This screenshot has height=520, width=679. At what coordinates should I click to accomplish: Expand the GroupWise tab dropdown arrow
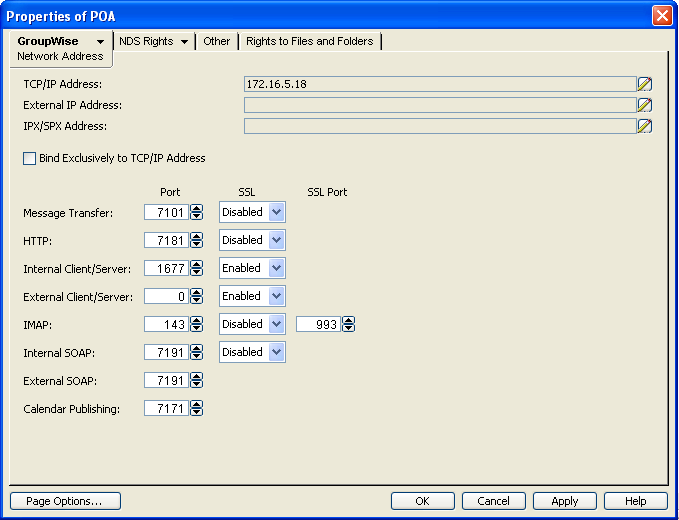[100, 42]
